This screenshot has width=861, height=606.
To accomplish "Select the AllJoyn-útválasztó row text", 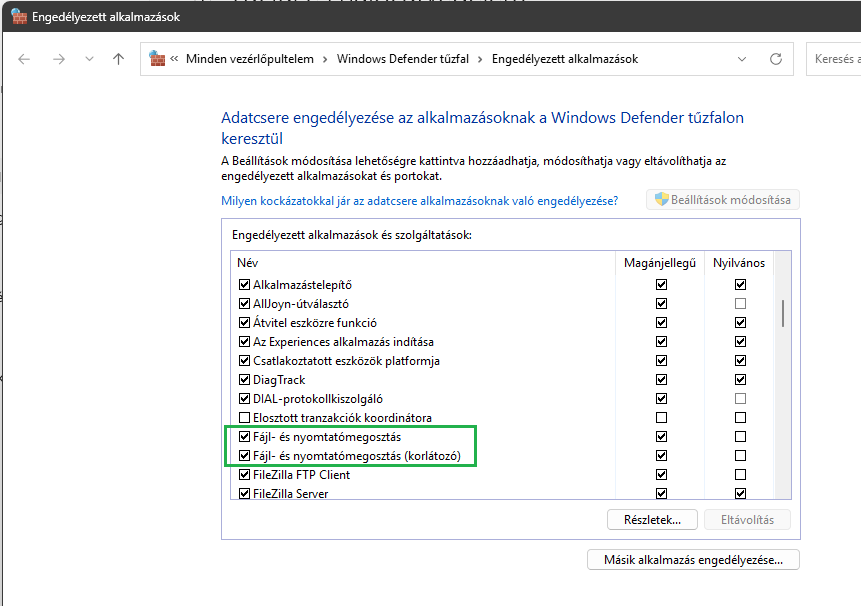I will 300,304.
